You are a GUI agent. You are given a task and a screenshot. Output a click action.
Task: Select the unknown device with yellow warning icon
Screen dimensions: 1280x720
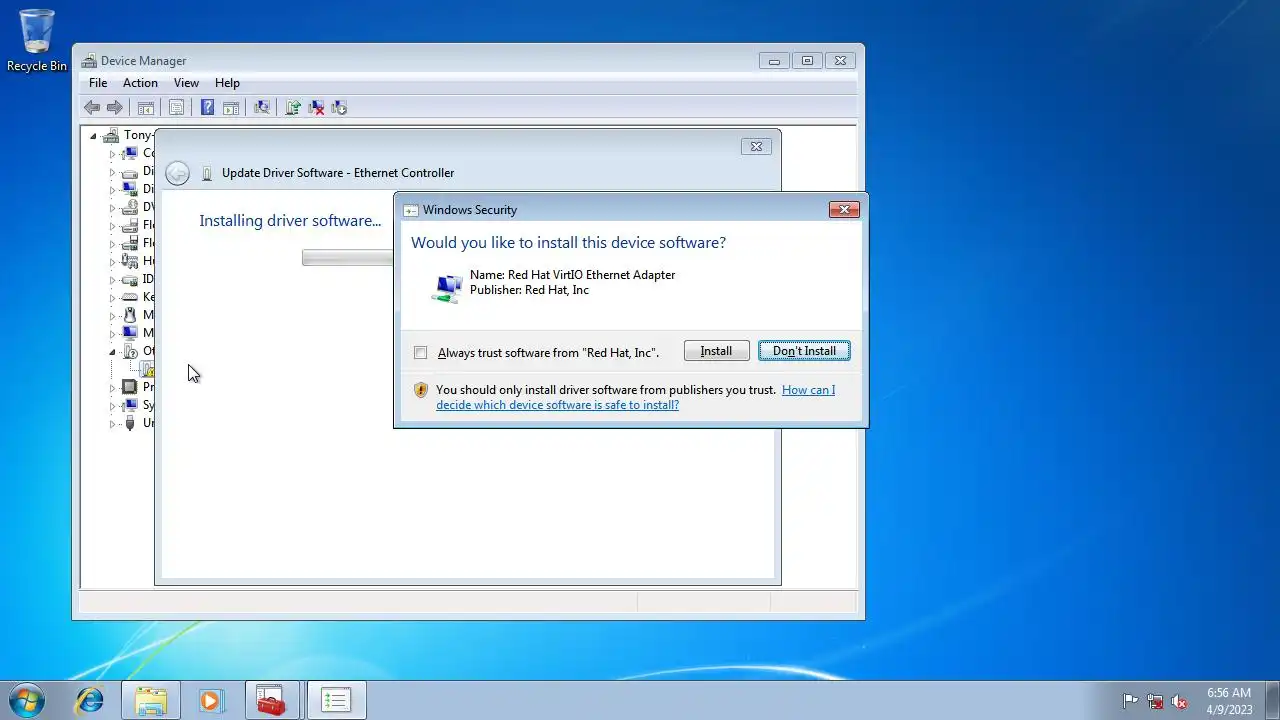point(147,369)
